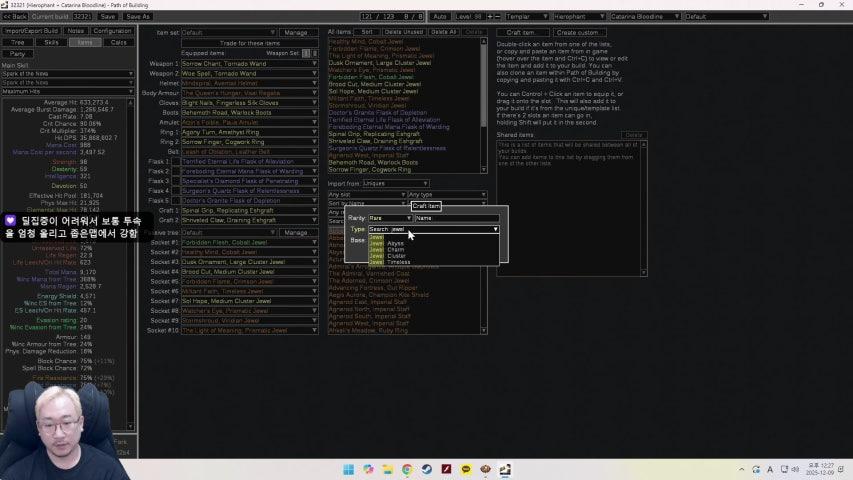Click the Name field in Craft Item
The height and width of the screenshot is (480, 853).
pyautogui.click(x=456, y=218)
